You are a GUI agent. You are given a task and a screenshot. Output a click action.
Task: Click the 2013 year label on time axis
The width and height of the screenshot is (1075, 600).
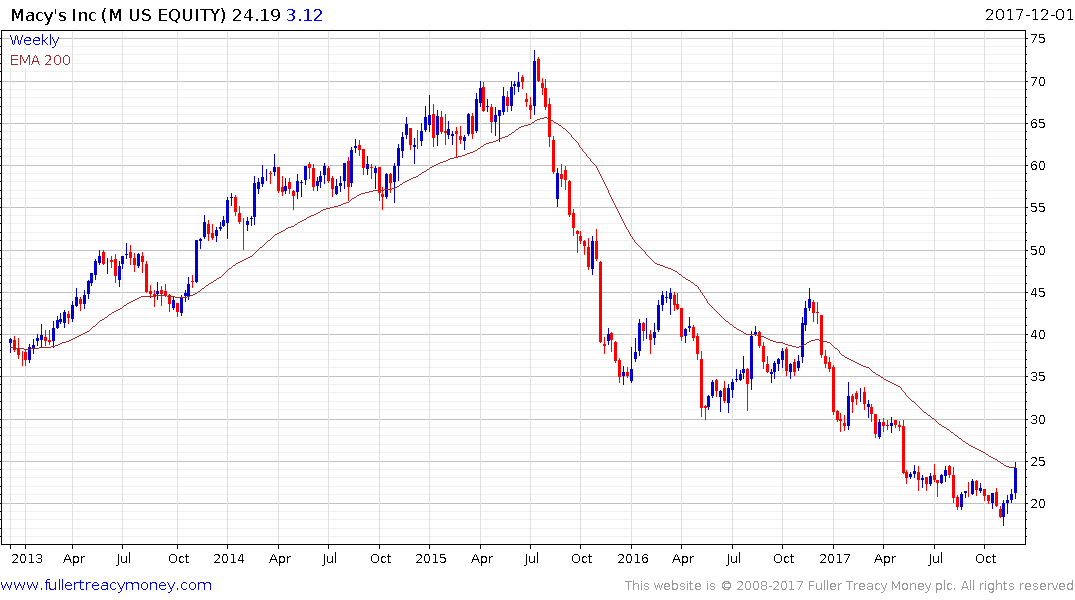click(27, 559)
